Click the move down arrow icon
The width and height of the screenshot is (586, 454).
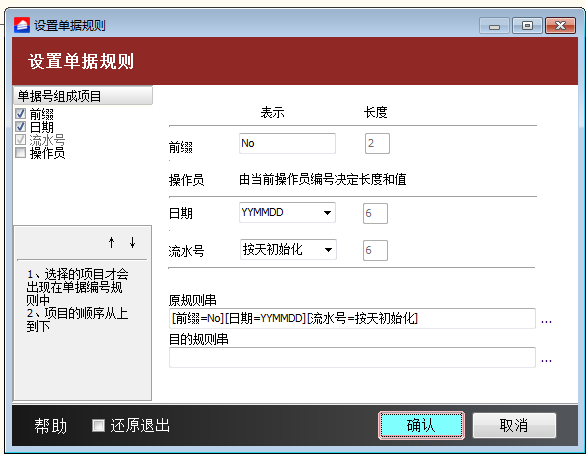point(132,243)
